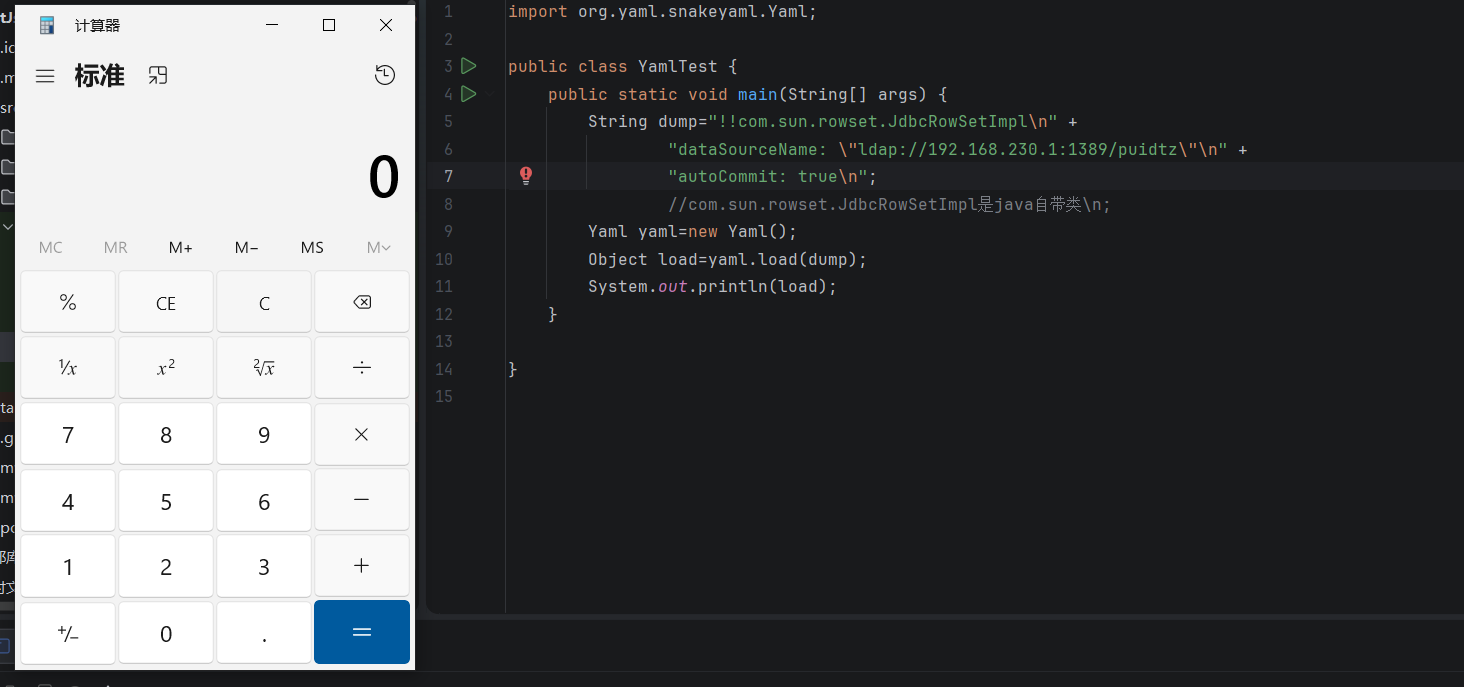Toggle Calculator keep-on-top mode icon

pos(158,75)
